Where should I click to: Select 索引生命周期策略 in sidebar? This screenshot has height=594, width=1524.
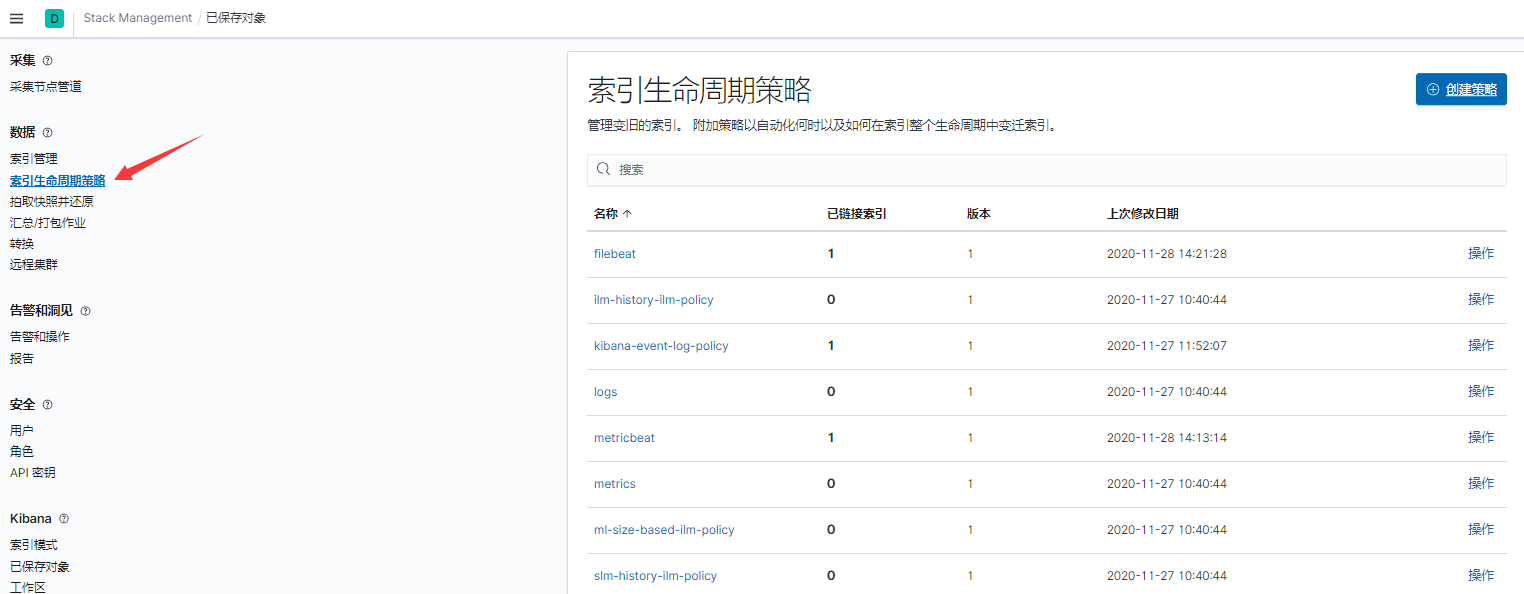58,181
